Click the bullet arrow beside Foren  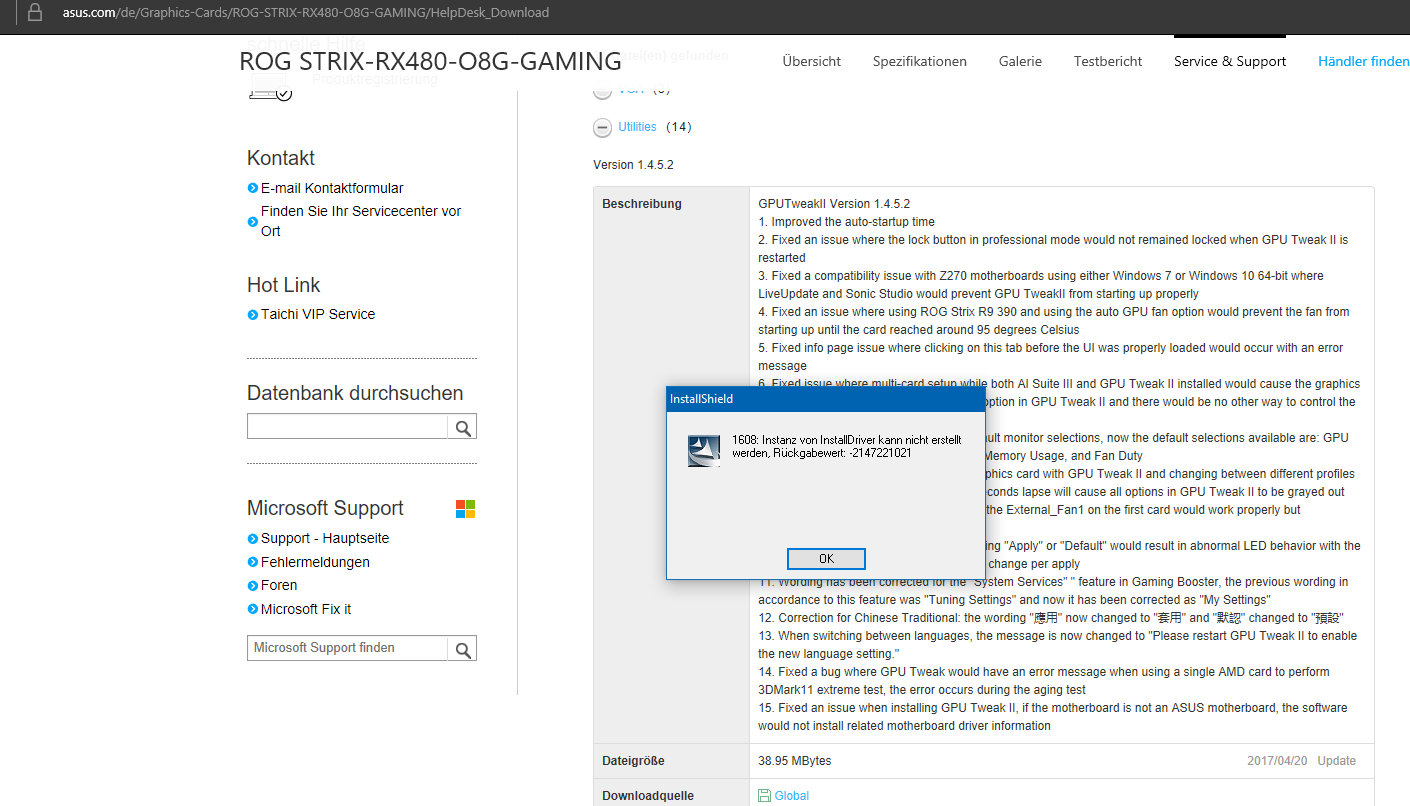tap(253, 585)
